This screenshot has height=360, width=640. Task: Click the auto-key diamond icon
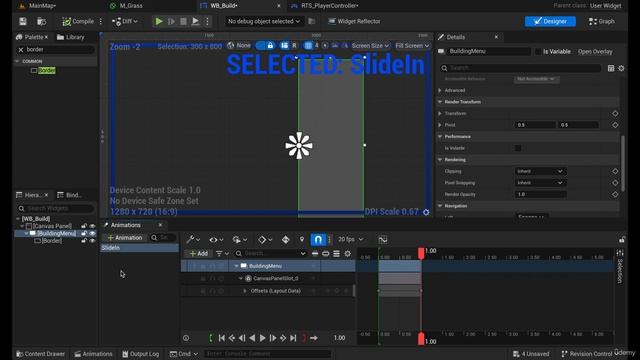(x=286, y=240)
